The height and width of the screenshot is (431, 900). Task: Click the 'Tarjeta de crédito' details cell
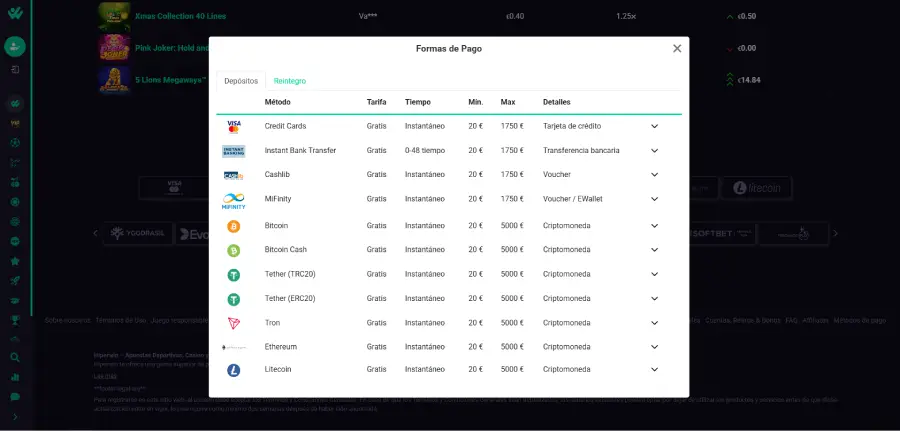click(x=572, y=126)
